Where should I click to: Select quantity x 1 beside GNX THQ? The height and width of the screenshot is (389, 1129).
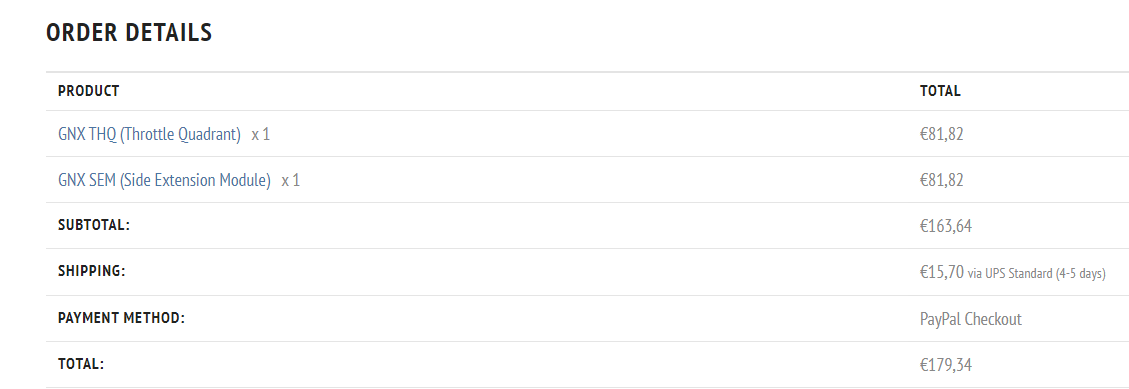[261, 135]
